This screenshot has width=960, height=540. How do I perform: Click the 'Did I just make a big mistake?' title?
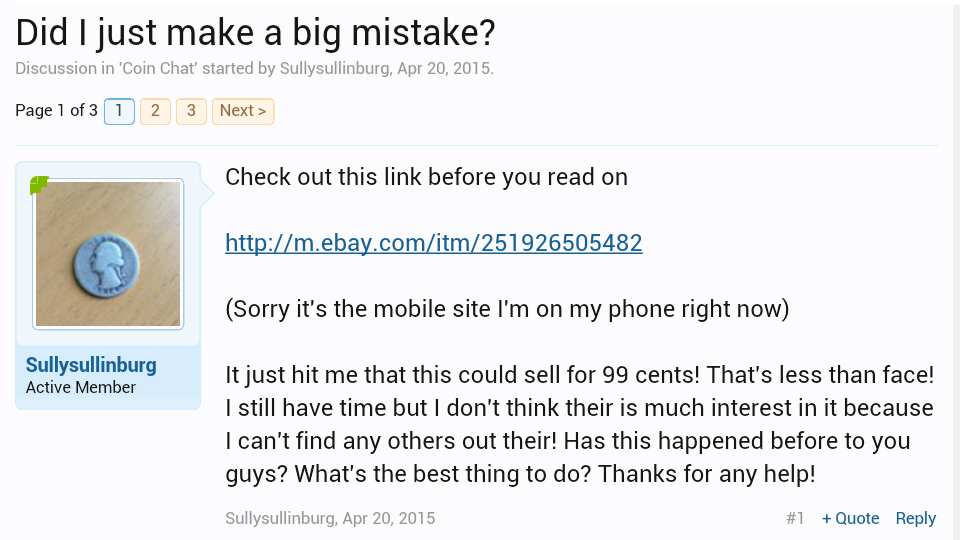tap(255, 33)
